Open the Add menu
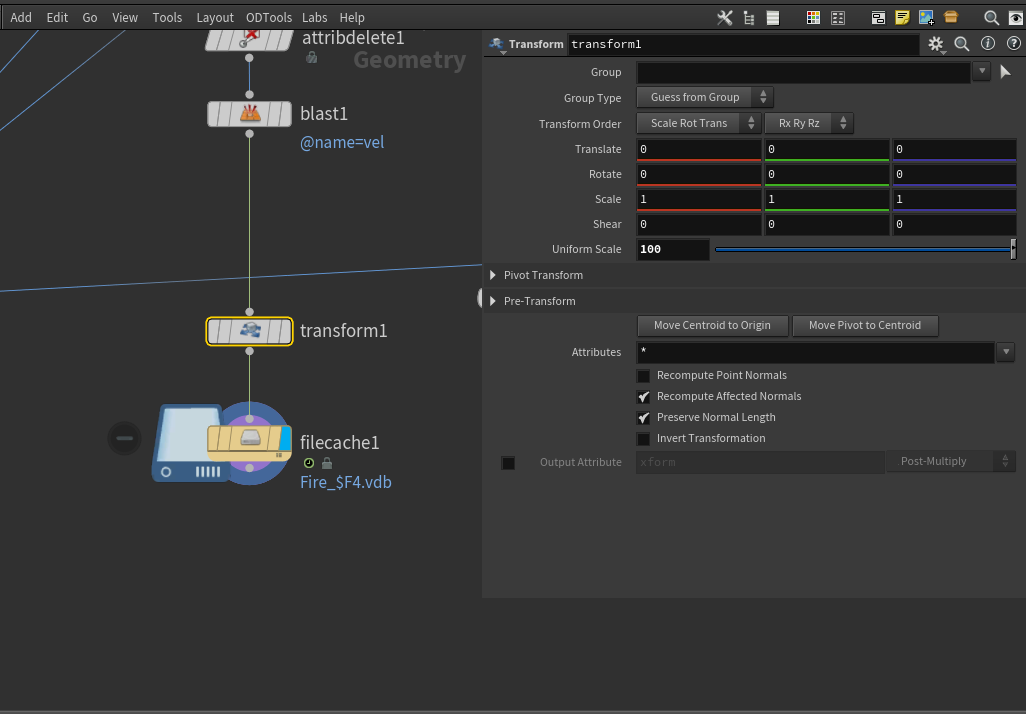The width and height of the screenshot is (1026, 714). [21, 18]
